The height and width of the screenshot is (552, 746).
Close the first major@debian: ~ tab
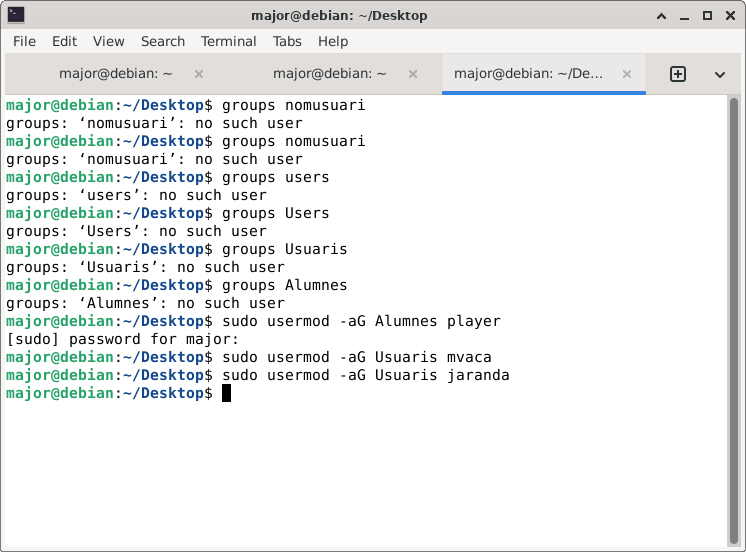click(198, 74)
